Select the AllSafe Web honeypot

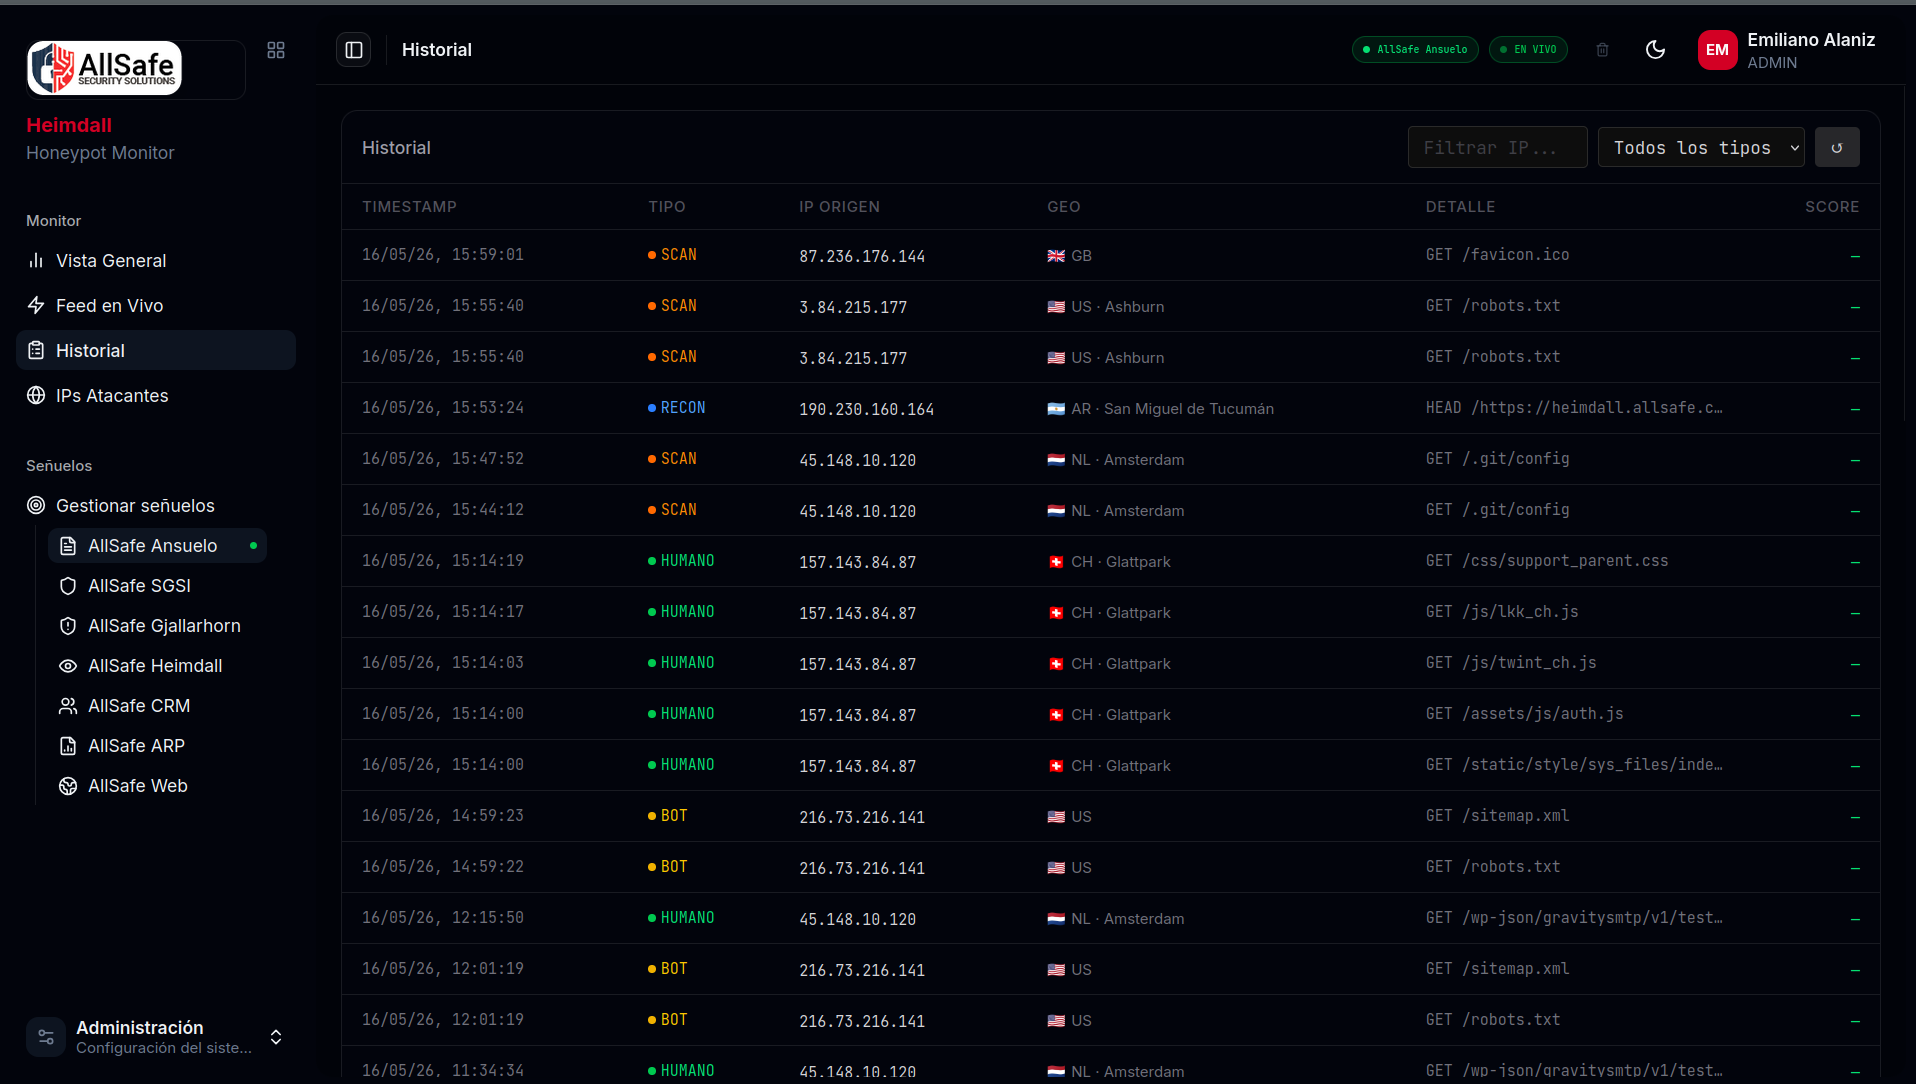158,786
